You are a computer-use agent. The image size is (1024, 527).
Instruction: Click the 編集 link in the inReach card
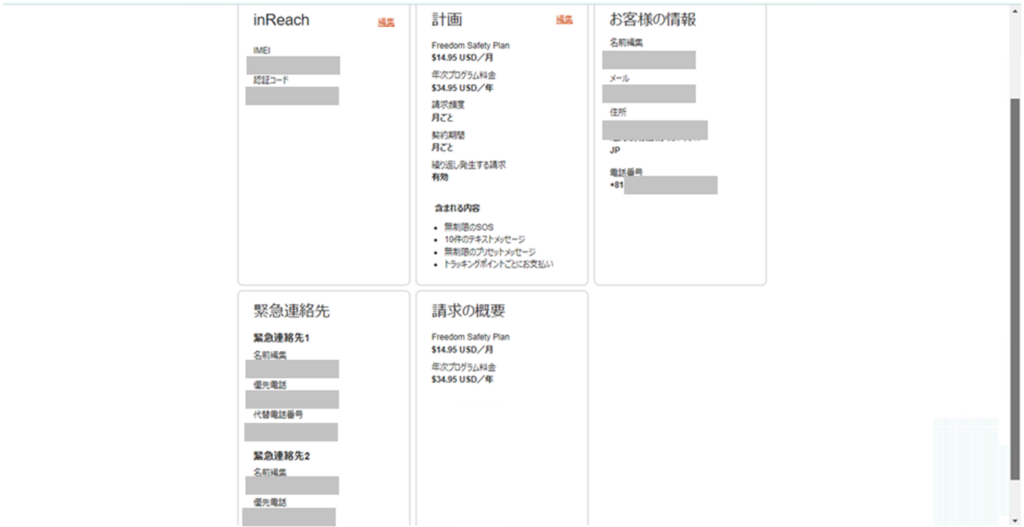coord(386,22)
